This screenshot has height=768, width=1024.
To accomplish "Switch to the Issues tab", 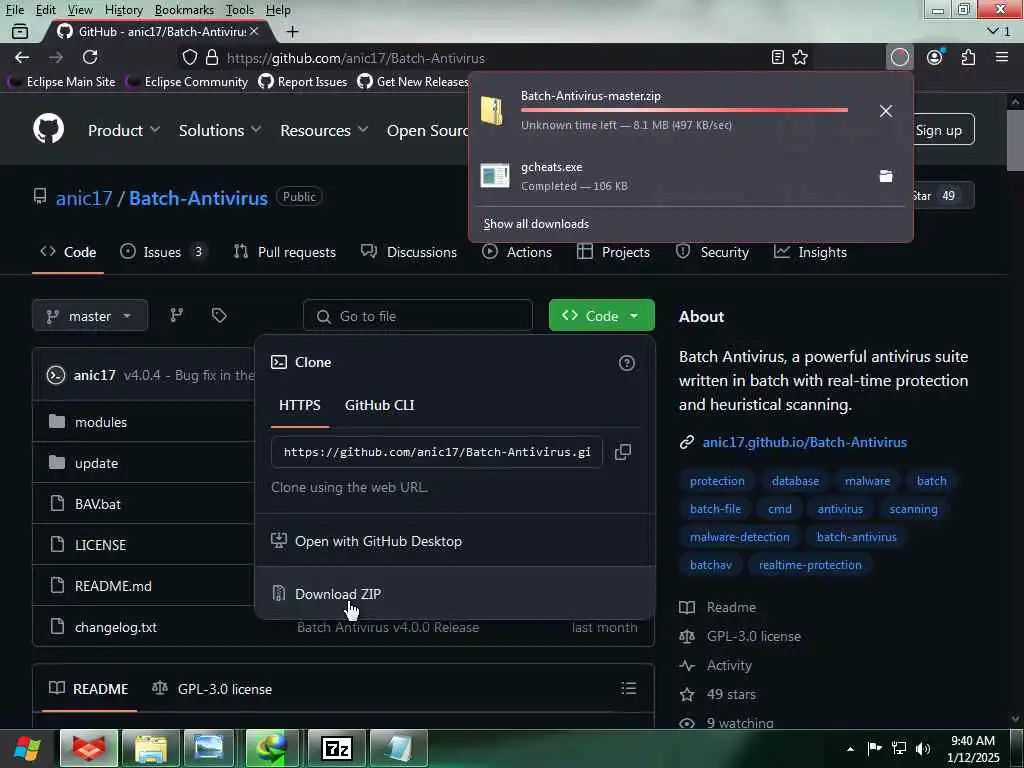I will tap(163, 252).
